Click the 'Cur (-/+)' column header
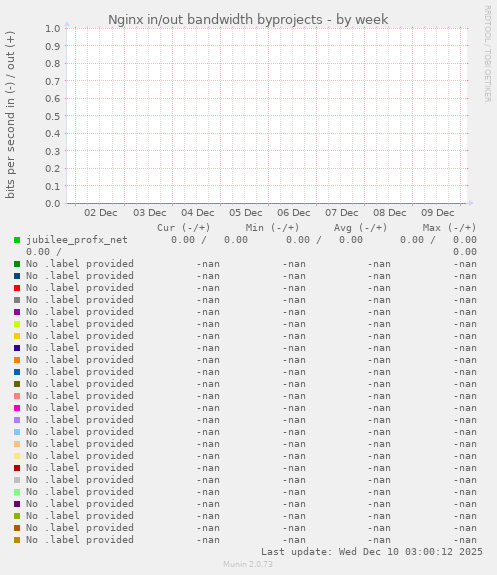The image size is (497, 575). [x=184, y=228]
